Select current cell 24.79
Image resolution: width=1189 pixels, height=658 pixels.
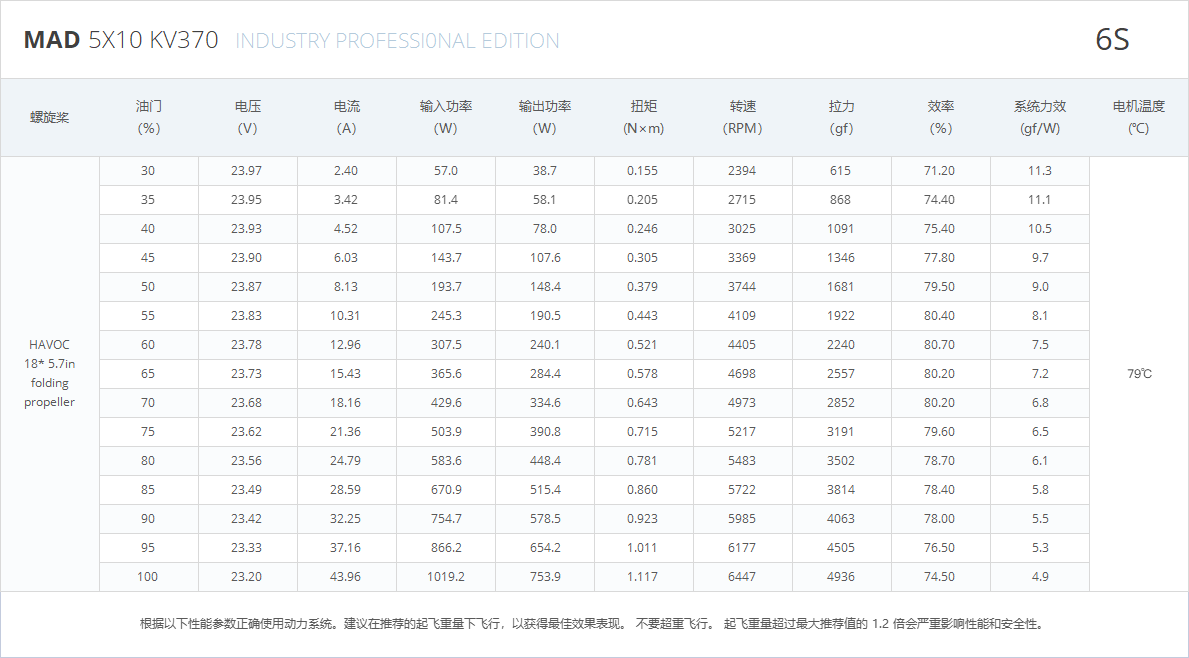(x=345, y=461)
